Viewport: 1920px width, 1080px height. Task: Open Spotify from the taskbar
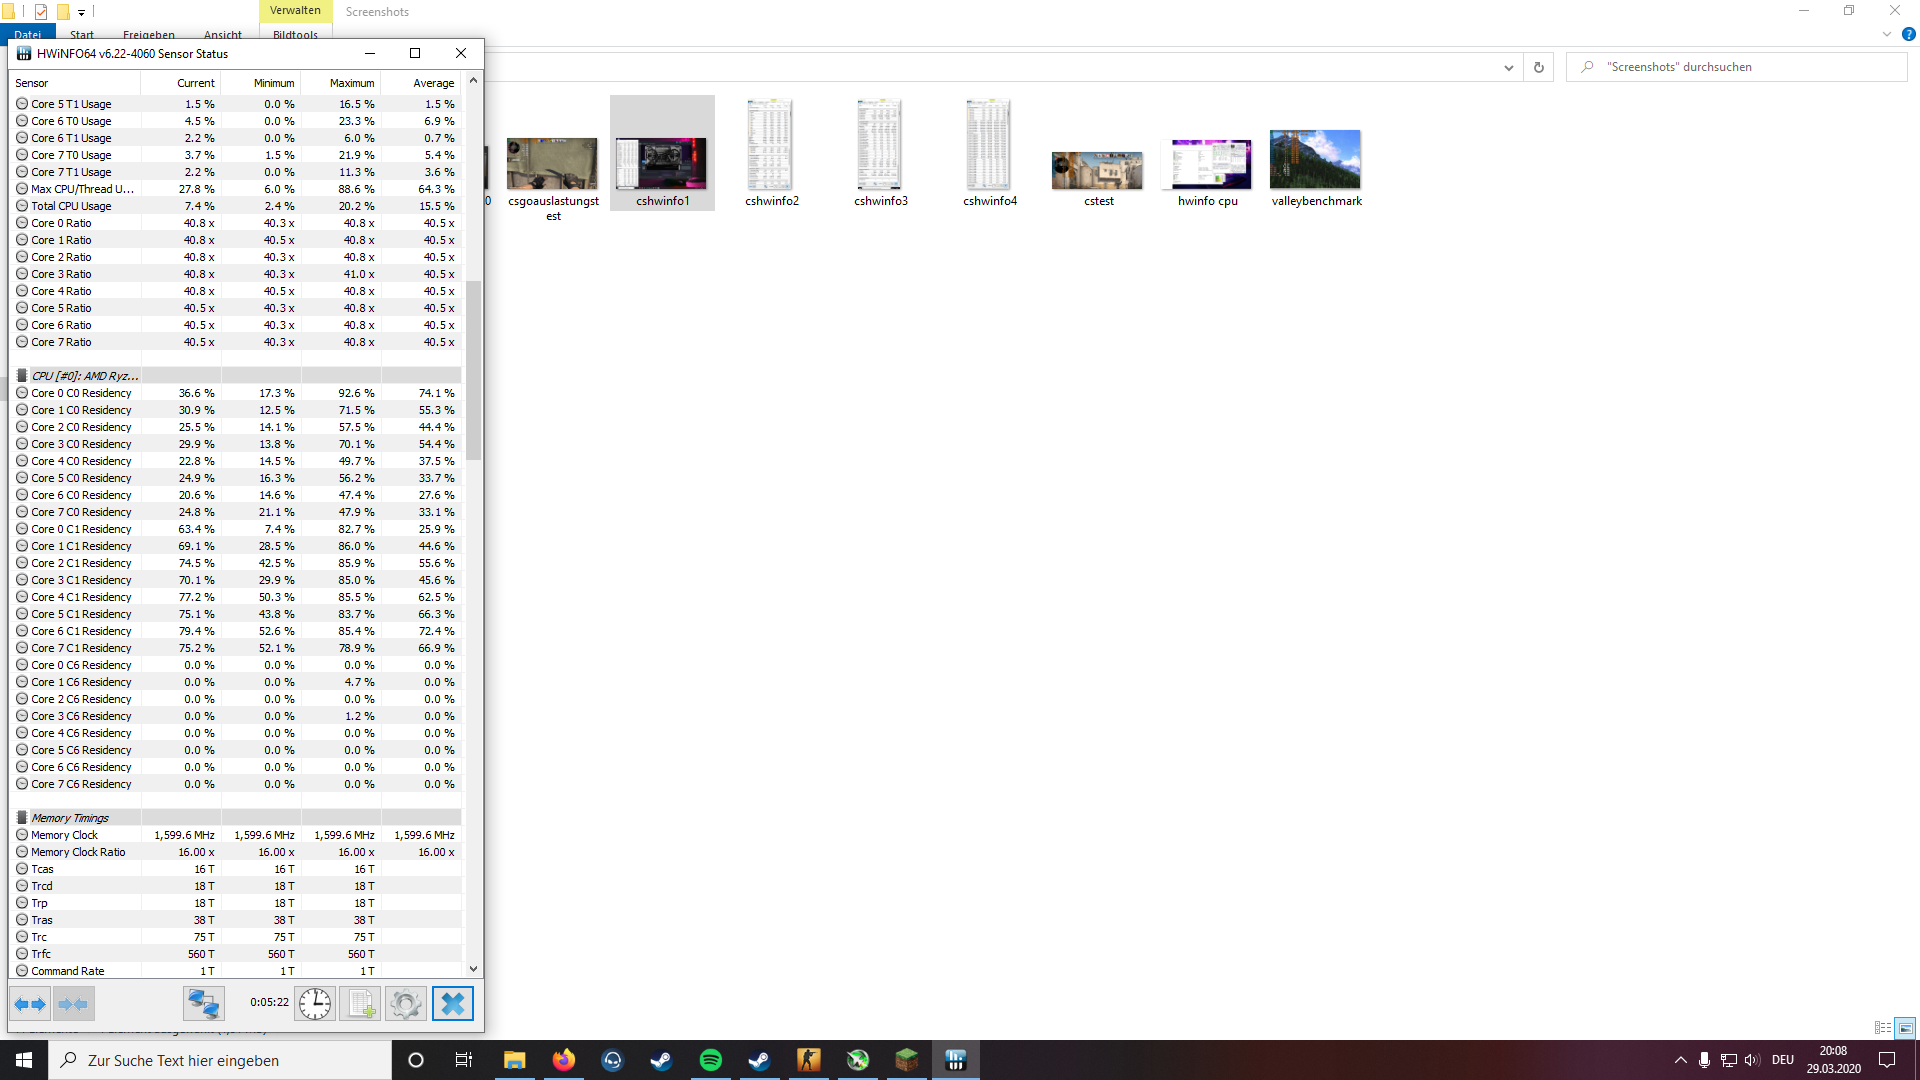710,1060
